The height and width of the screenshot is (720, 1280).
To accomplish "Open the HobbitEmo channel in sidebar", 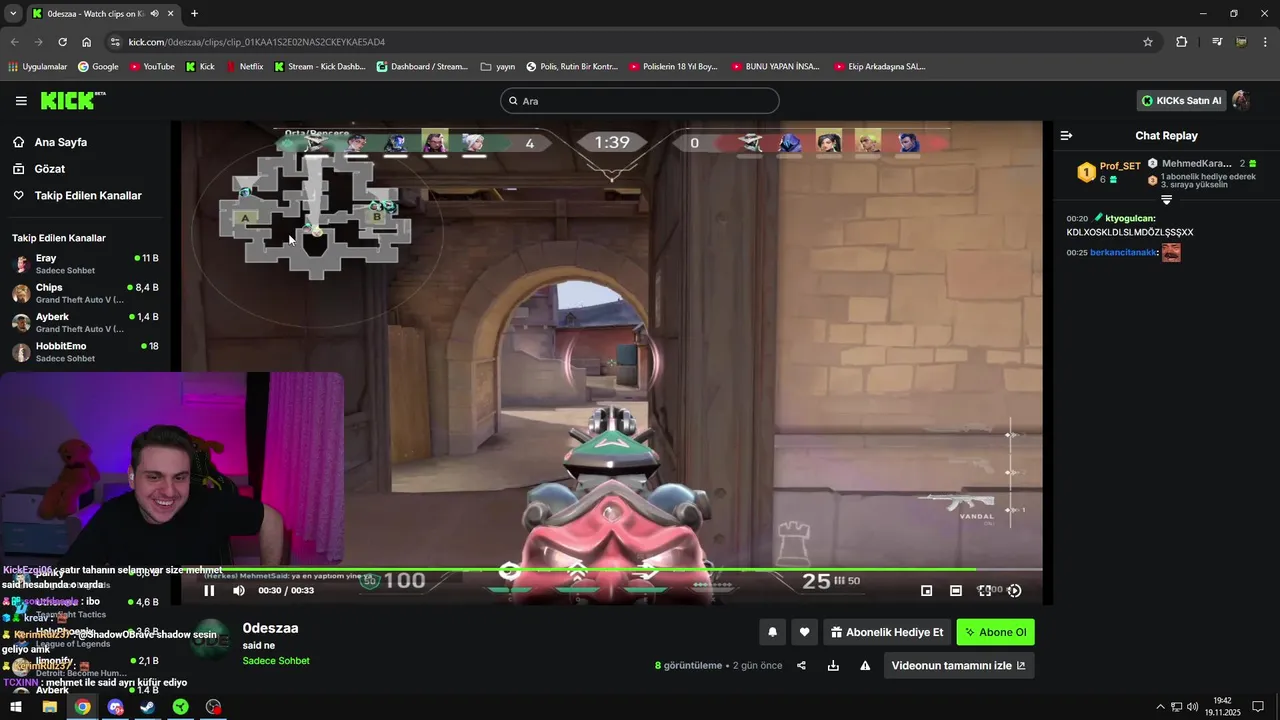I will click(x=84, y=352).
